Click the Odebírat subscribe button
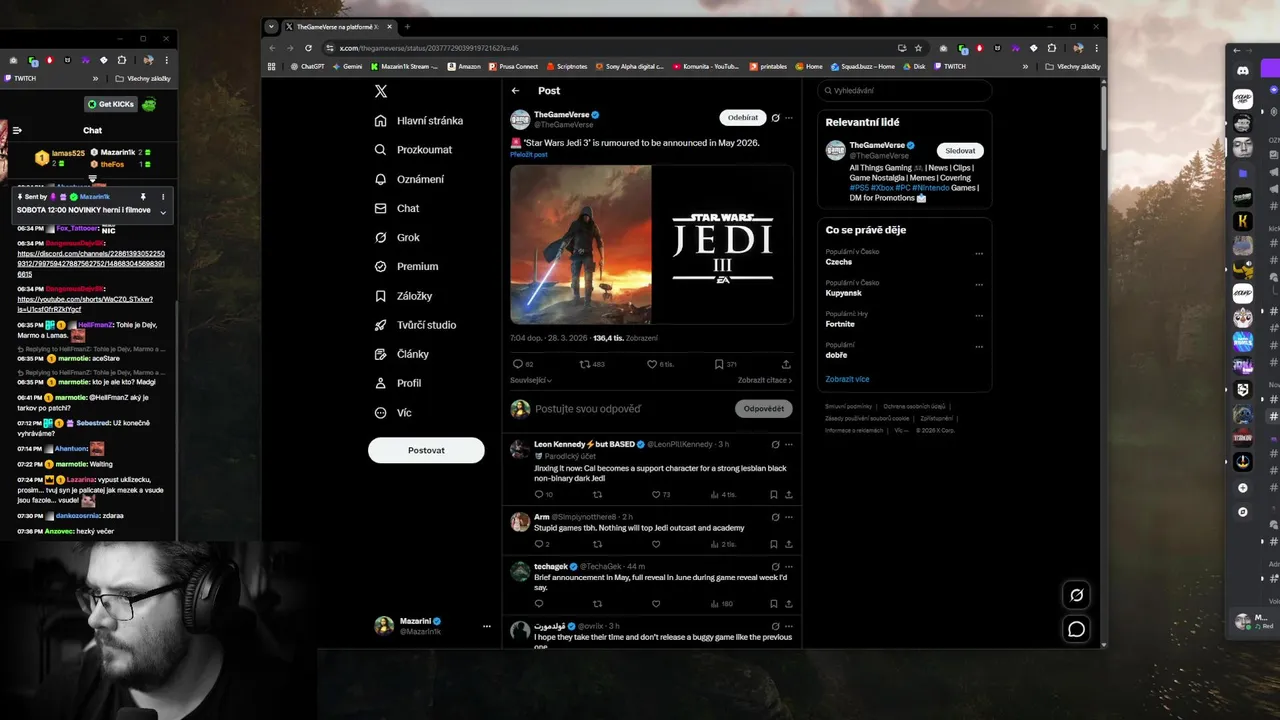1280x720 pixels. tap(743, 118)
